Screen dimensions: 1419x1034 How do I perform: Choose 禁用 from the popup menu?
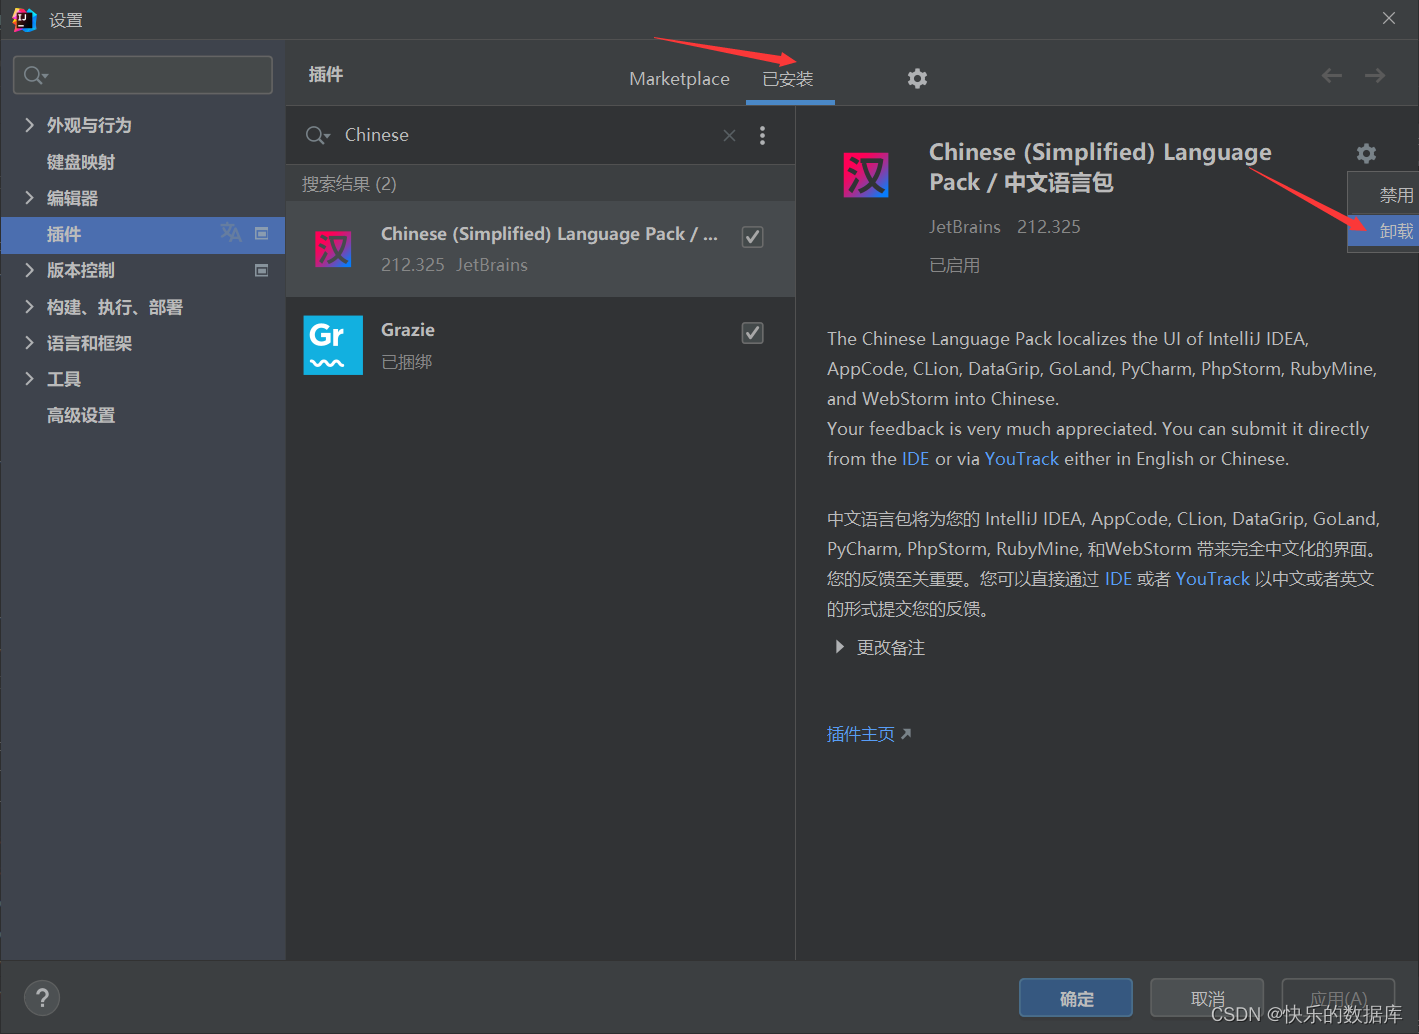(1383, 195)
